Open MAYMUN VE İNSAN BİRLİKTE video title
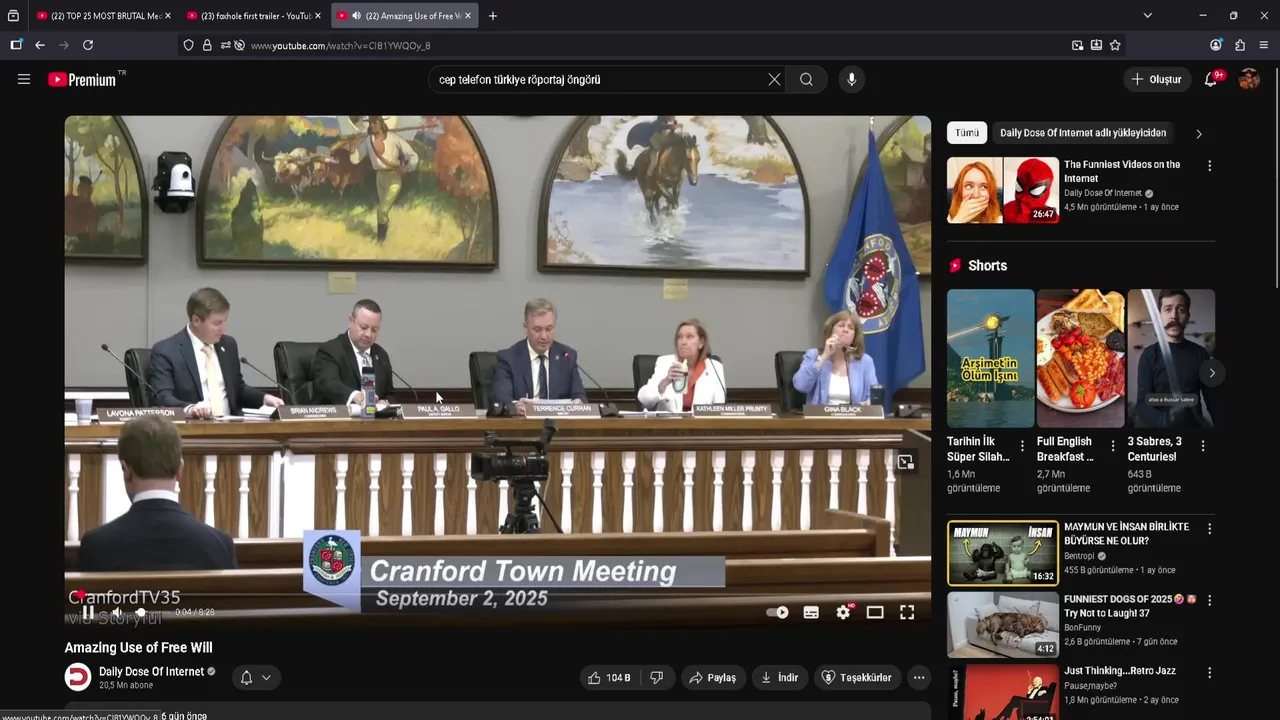Viewport: 1280px width, 720px height. (1126, 534)
